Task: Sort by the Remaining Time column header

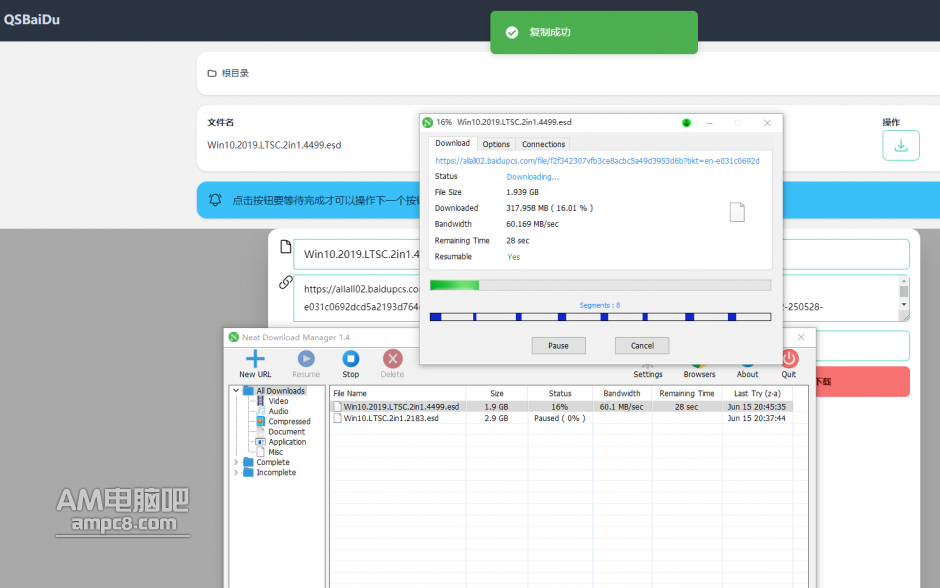Action: tap(687, 393)
